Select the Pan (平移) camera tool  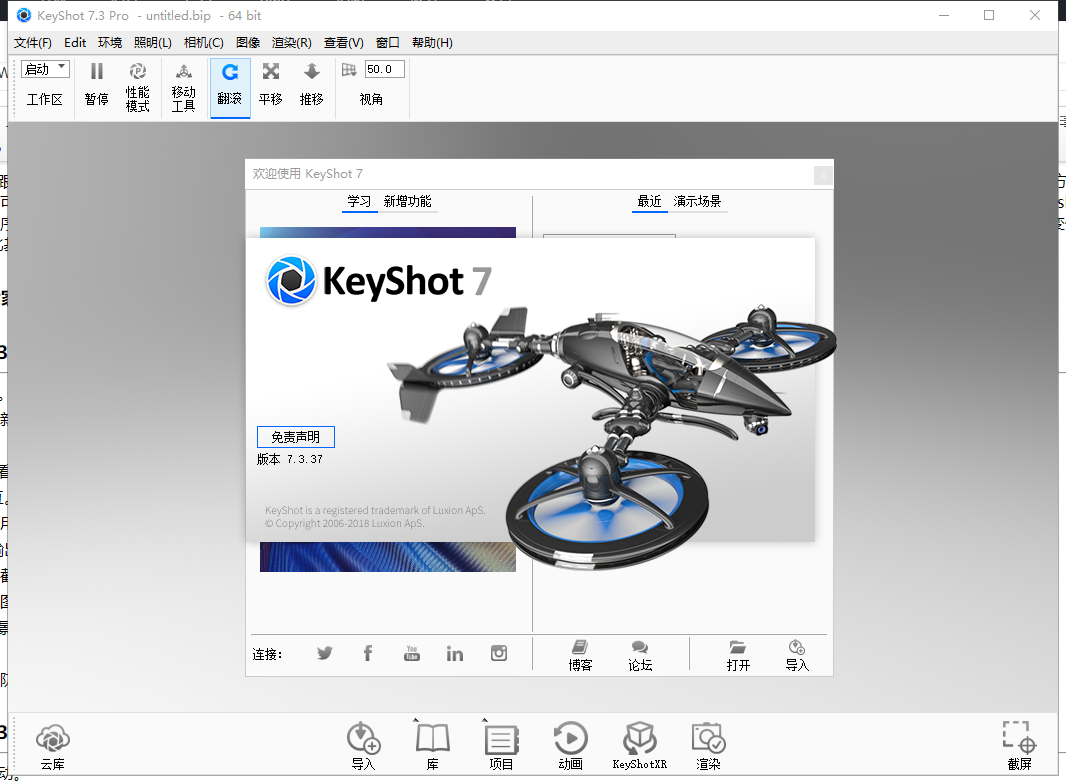point(271,71)
